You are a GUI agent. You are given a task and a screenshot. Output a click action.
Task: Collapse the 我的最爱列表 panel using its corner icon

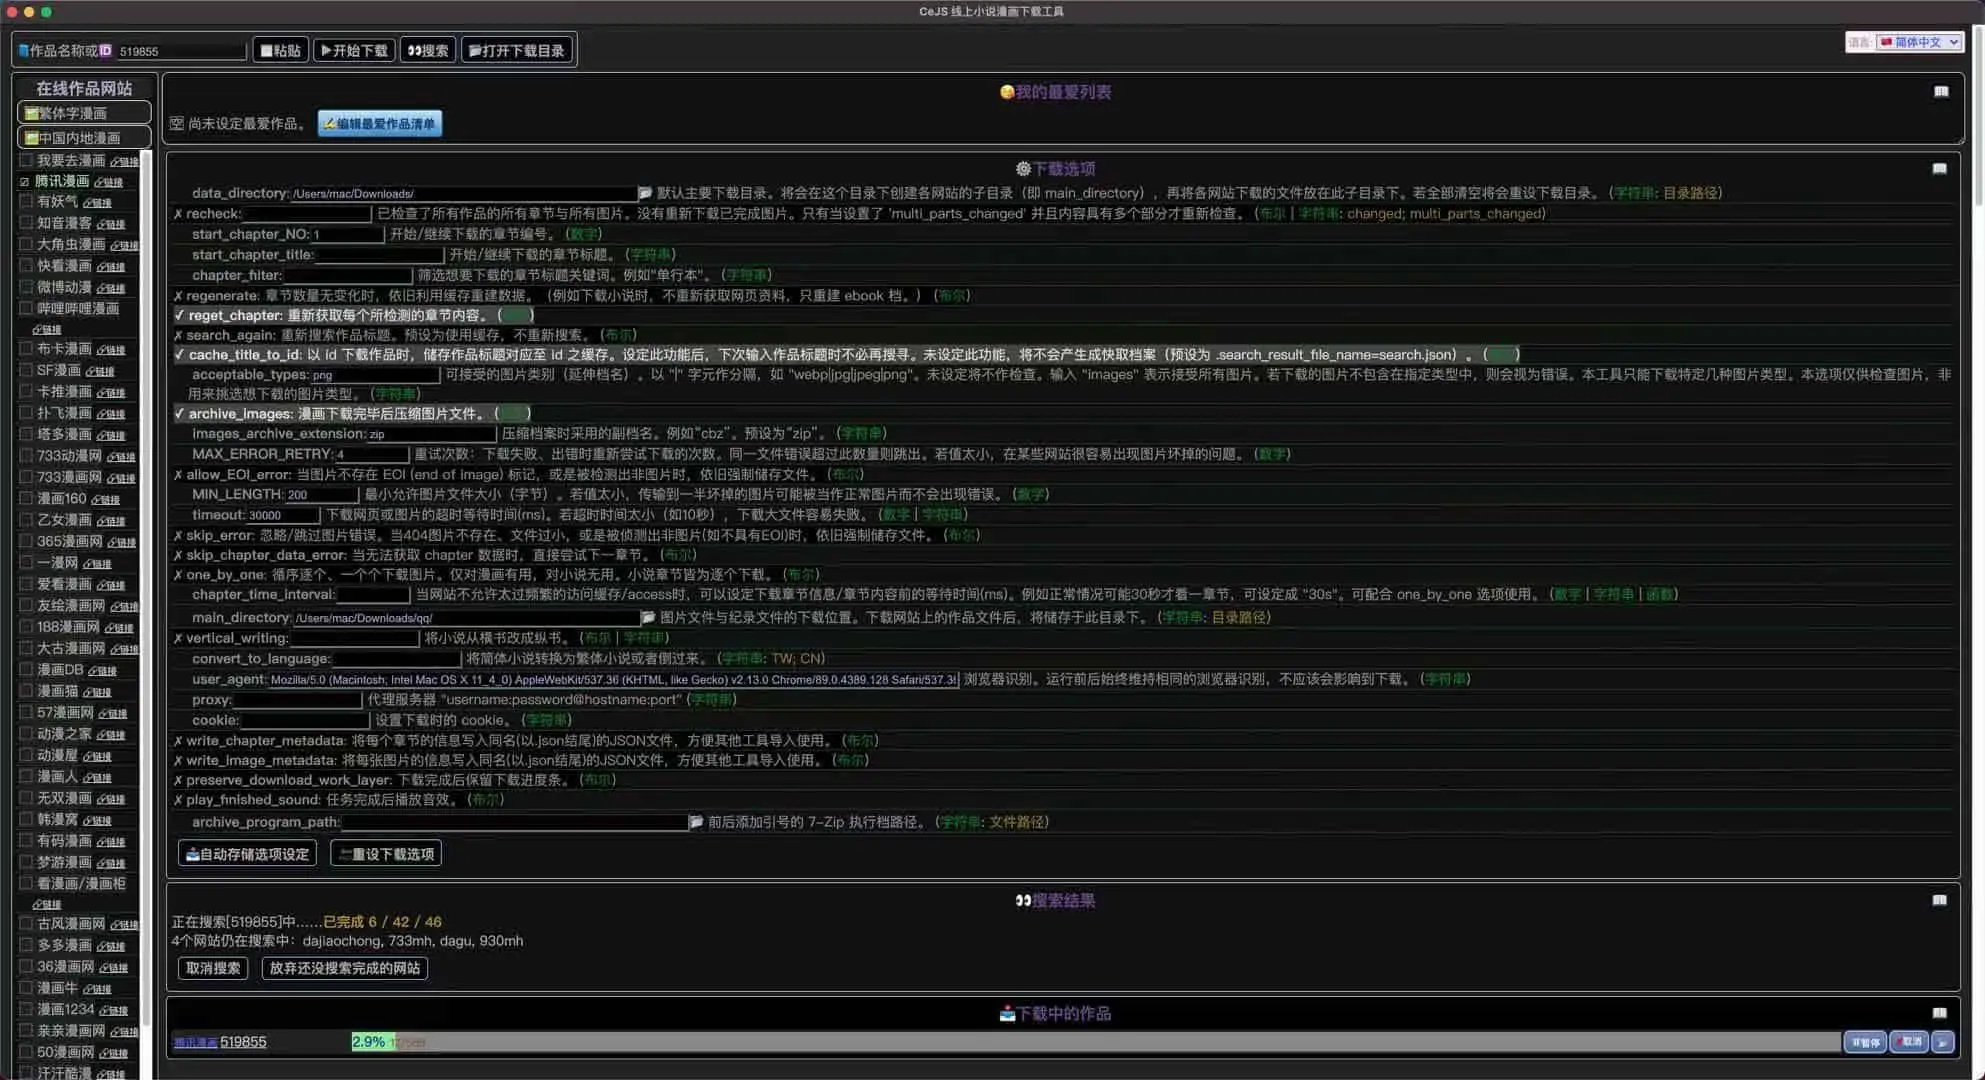(1941, 92)
